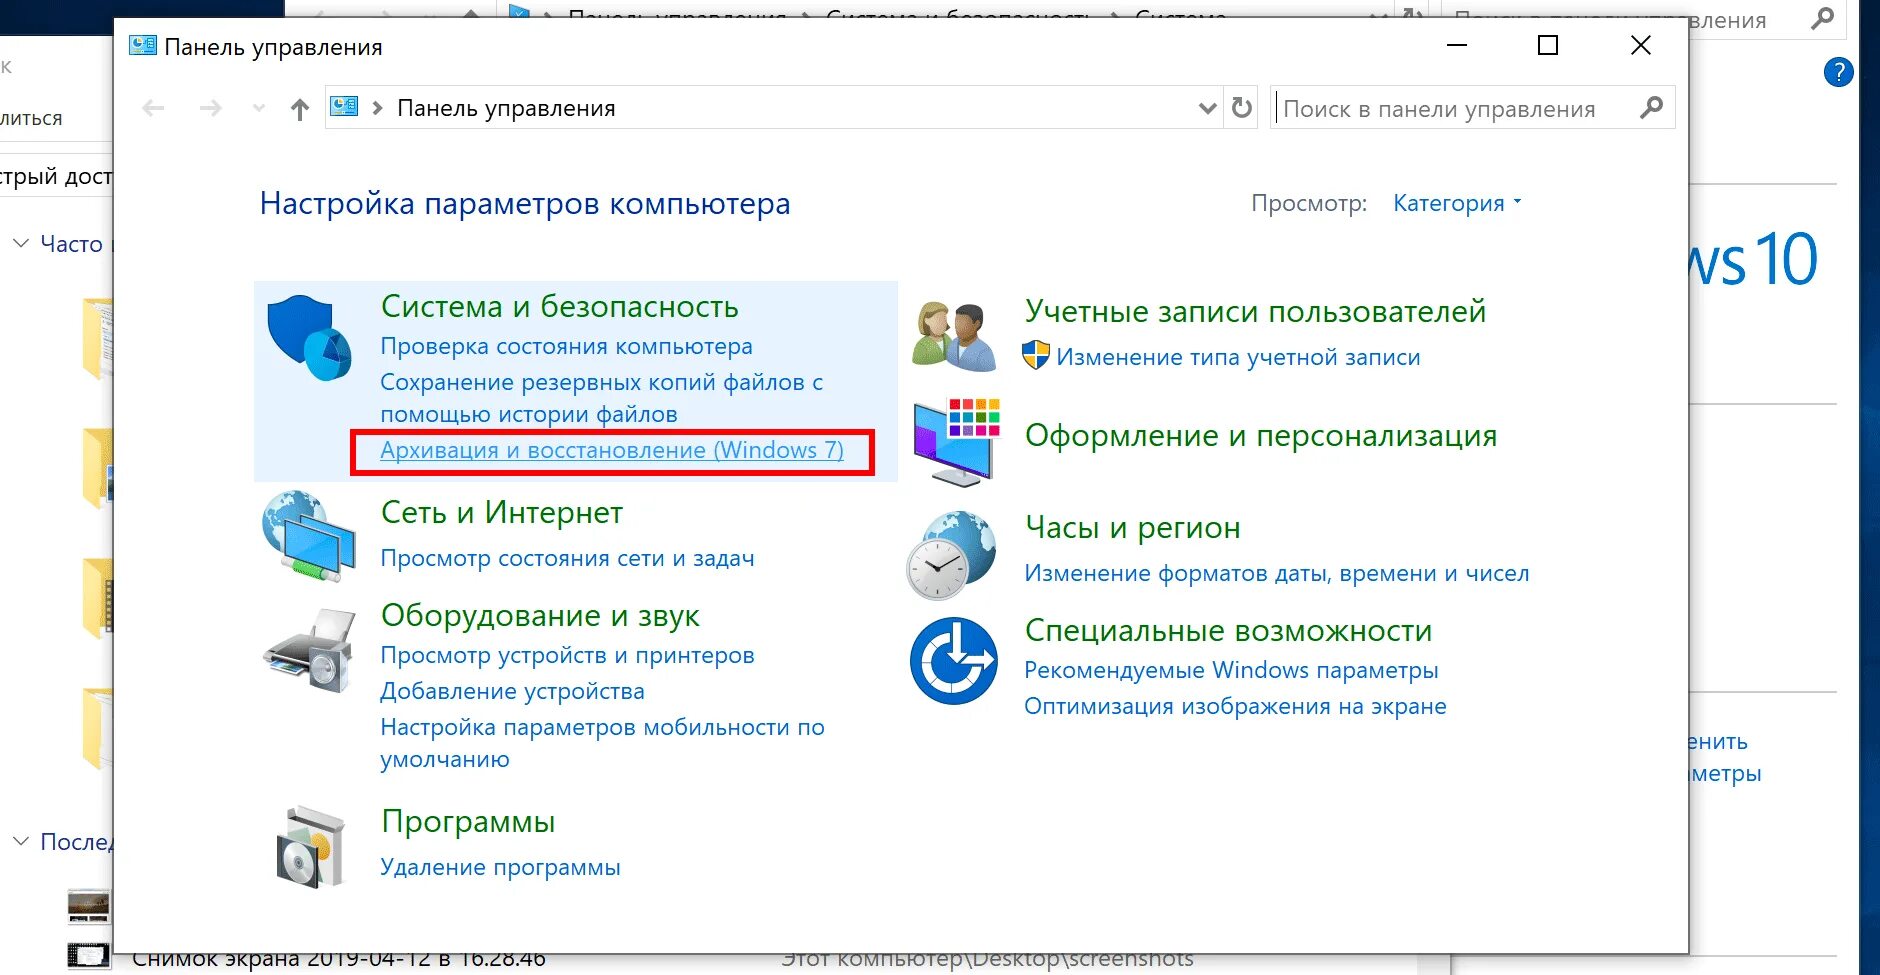
Task: Select the screenshot file thumbnail in Explorer
Action: click(x=88, y=955)
